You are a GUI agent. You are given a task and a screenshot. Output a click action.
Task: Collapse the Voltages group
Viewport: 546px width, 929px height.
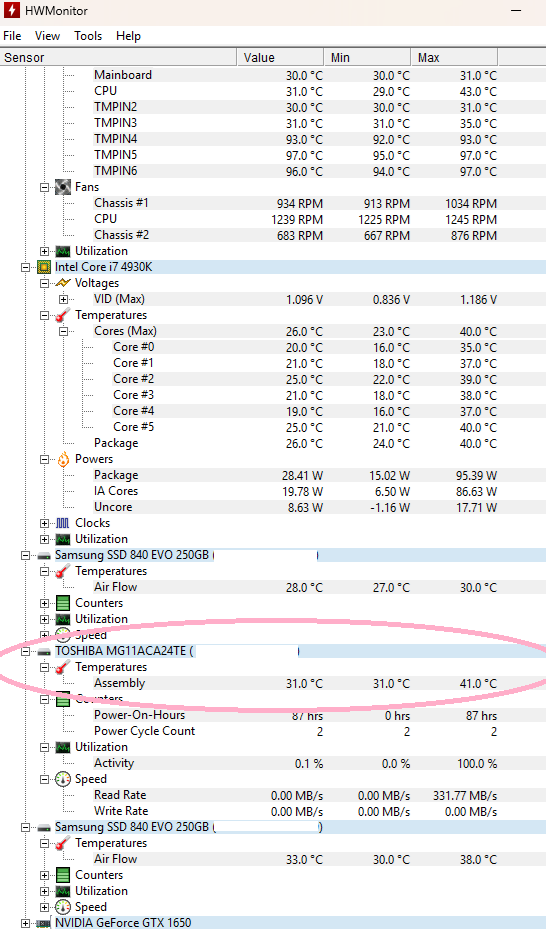pyautogui.click(x=44, y=283)
